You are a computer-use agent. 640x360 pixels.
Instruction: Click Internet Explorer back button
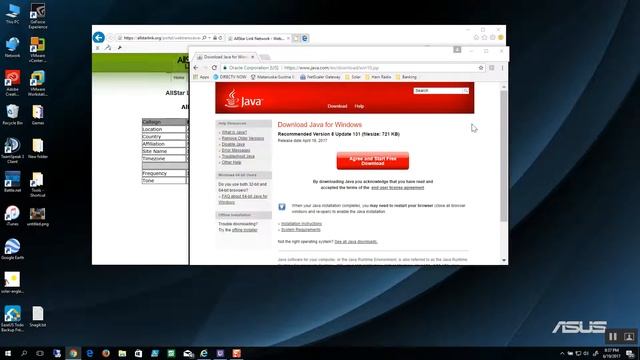[99, 38]
